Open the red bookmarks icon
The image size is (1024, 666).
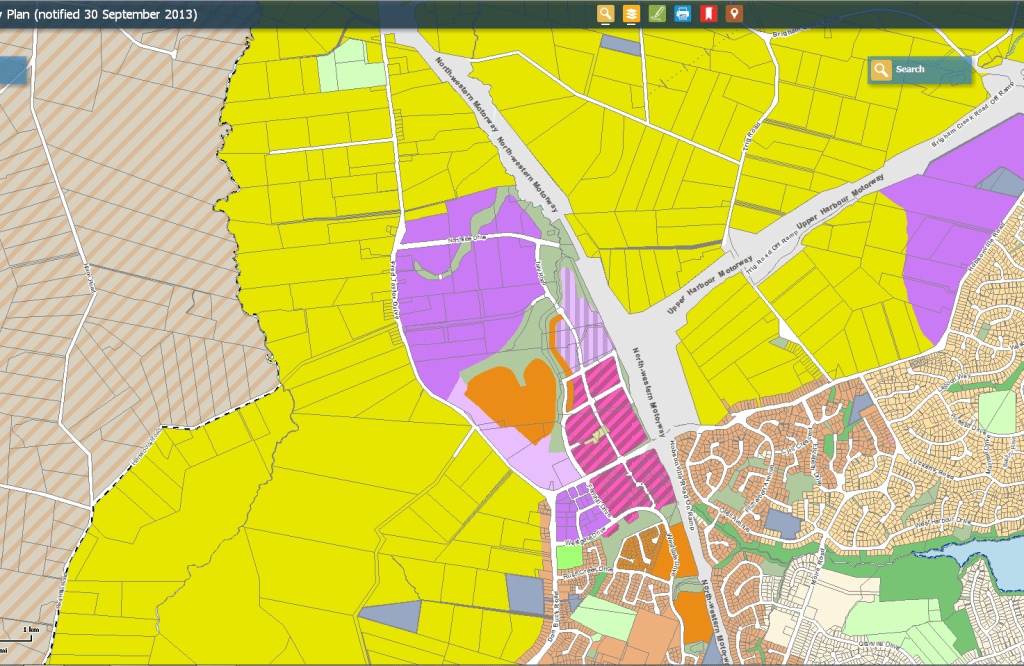[x=708, y=14]
